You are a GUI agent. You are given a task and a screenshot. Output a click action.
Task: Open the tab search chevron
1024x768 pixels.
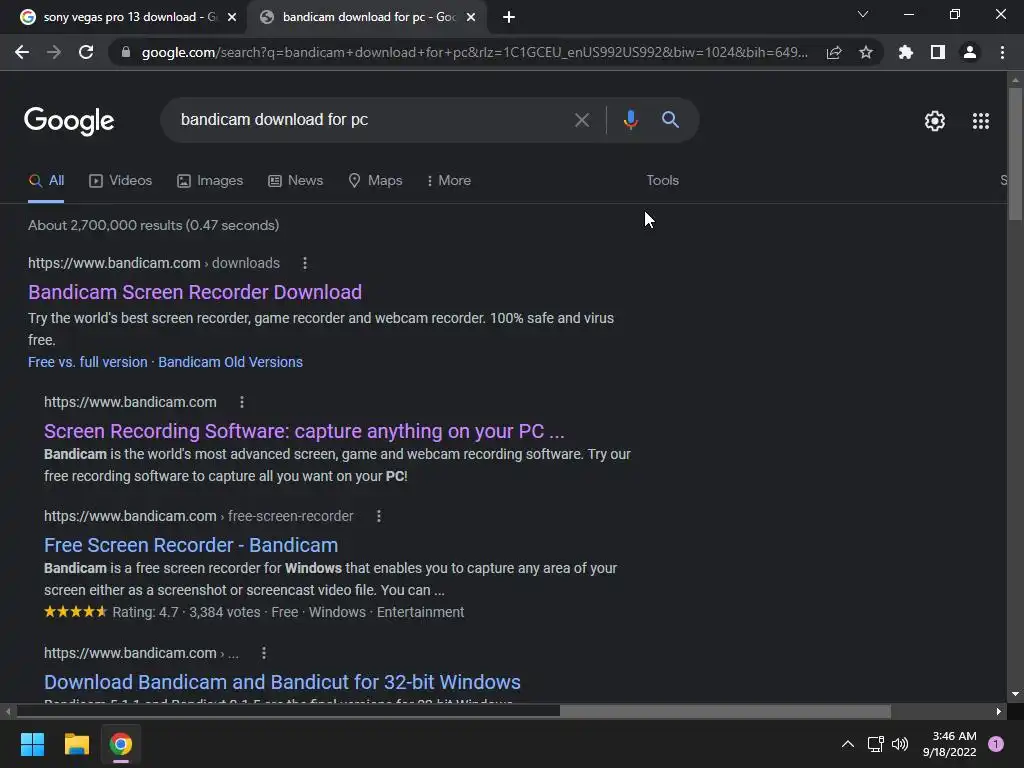click(863, 14)
